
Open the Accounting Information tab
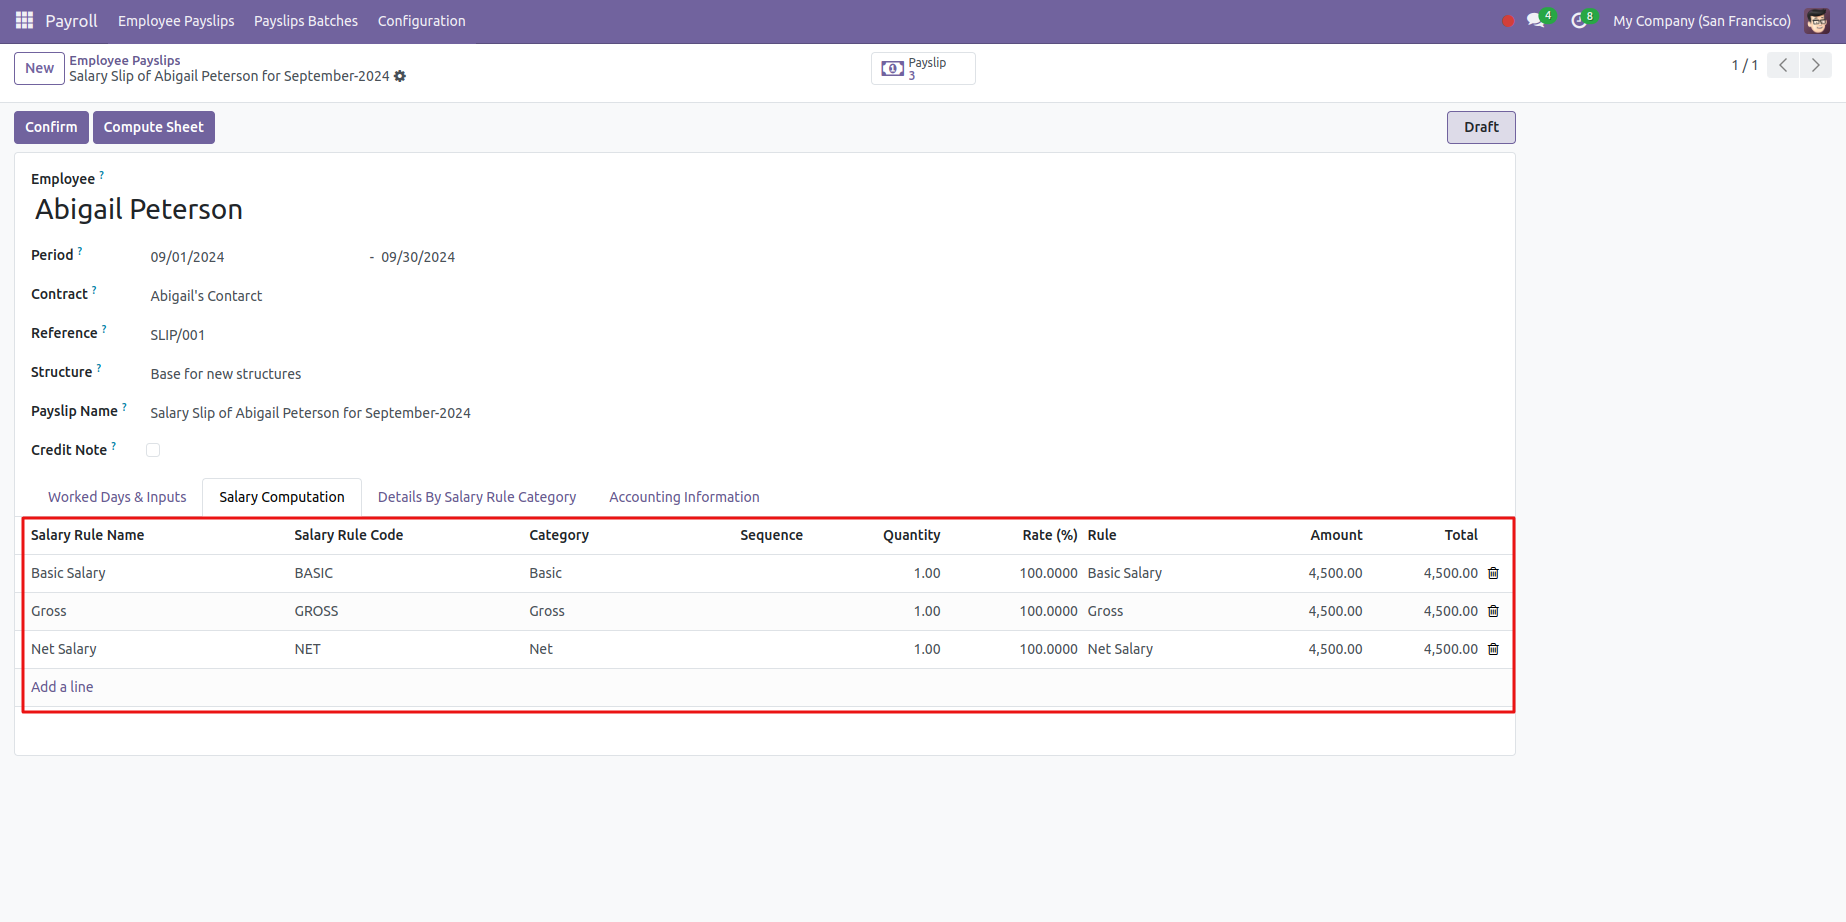pyautogui.click(x=684, y=497)
